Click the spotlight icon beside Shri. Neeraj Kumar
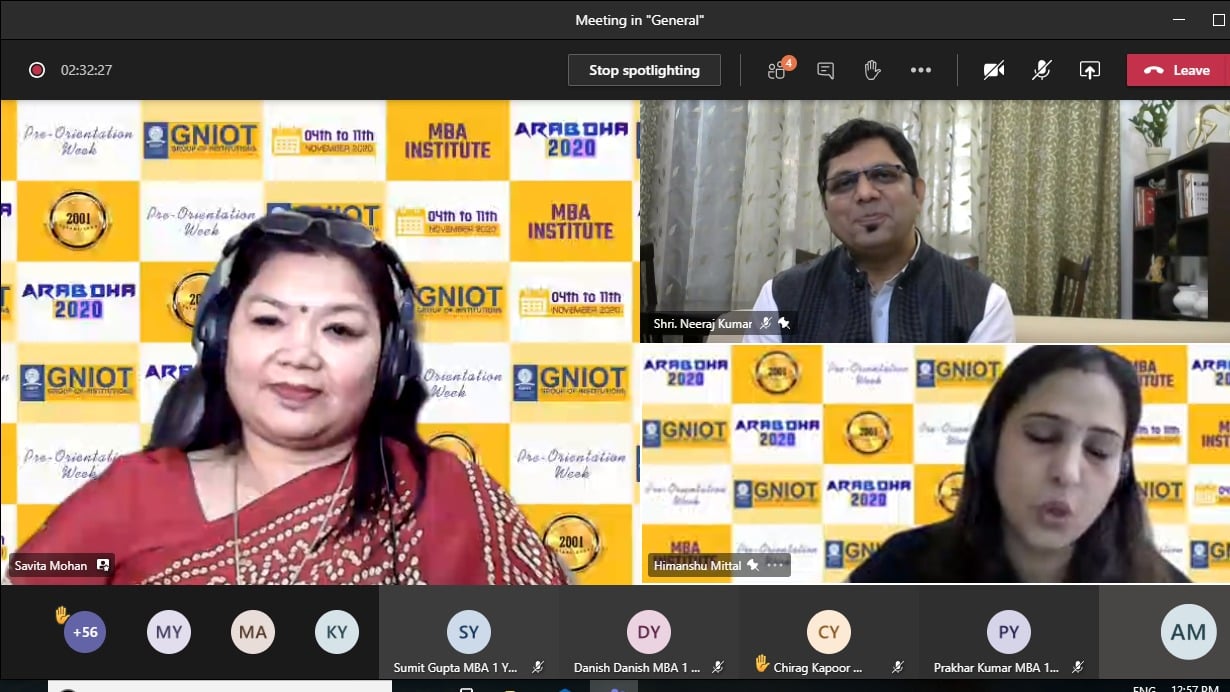 [784, 324]
